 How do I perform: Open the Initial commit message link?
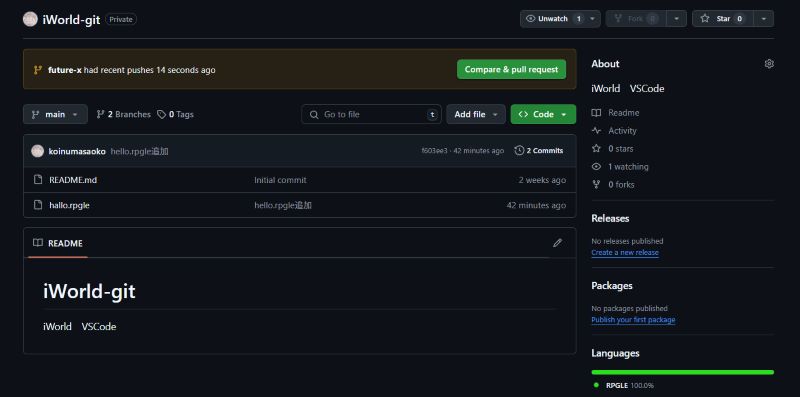(280, 180)
